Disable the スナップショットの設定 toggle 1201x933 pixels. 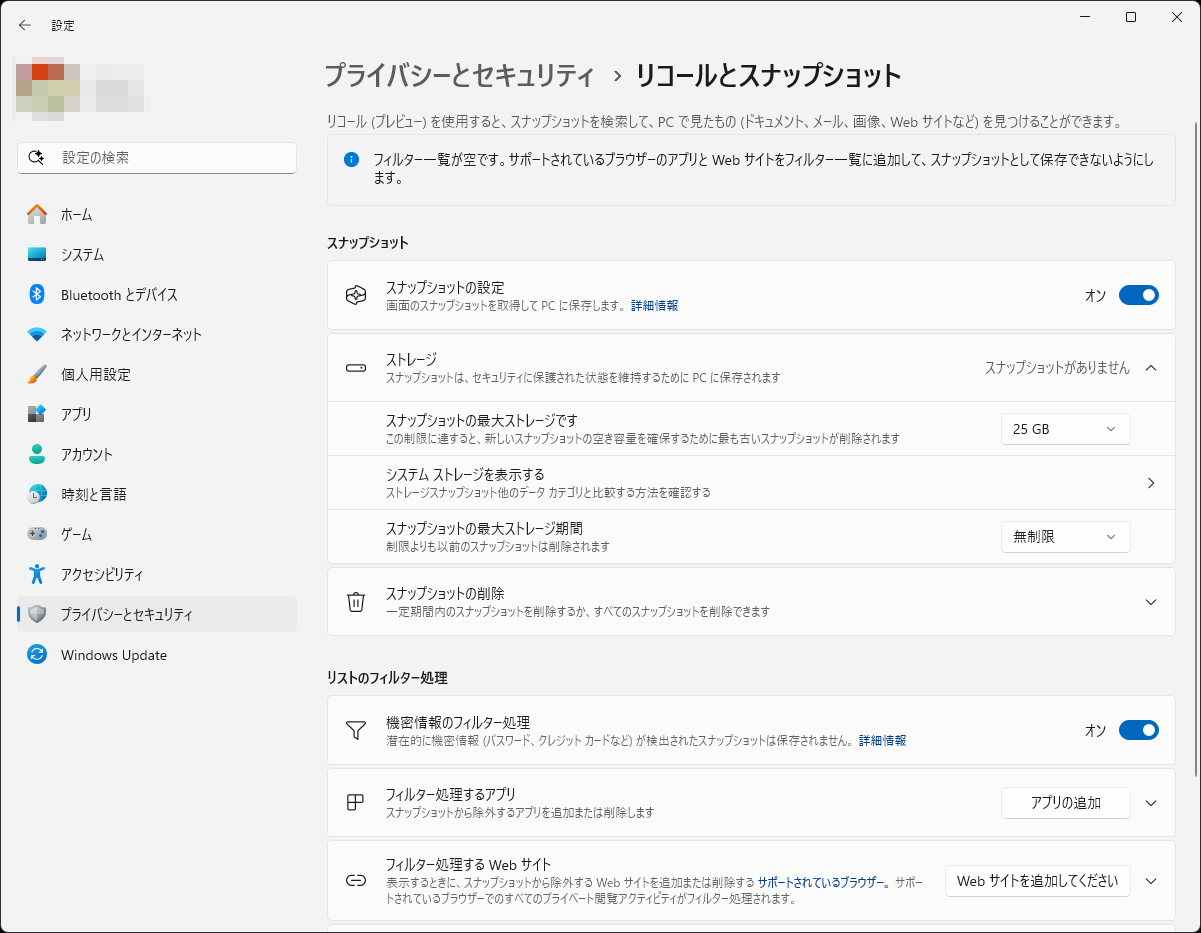tap(1138, 295)
